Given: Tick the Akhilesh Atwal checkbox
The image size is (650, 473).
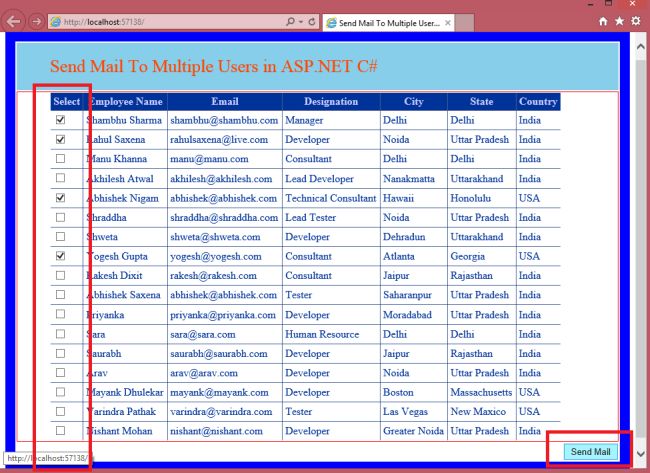Looking at the screenshot, I should (61, 178).
